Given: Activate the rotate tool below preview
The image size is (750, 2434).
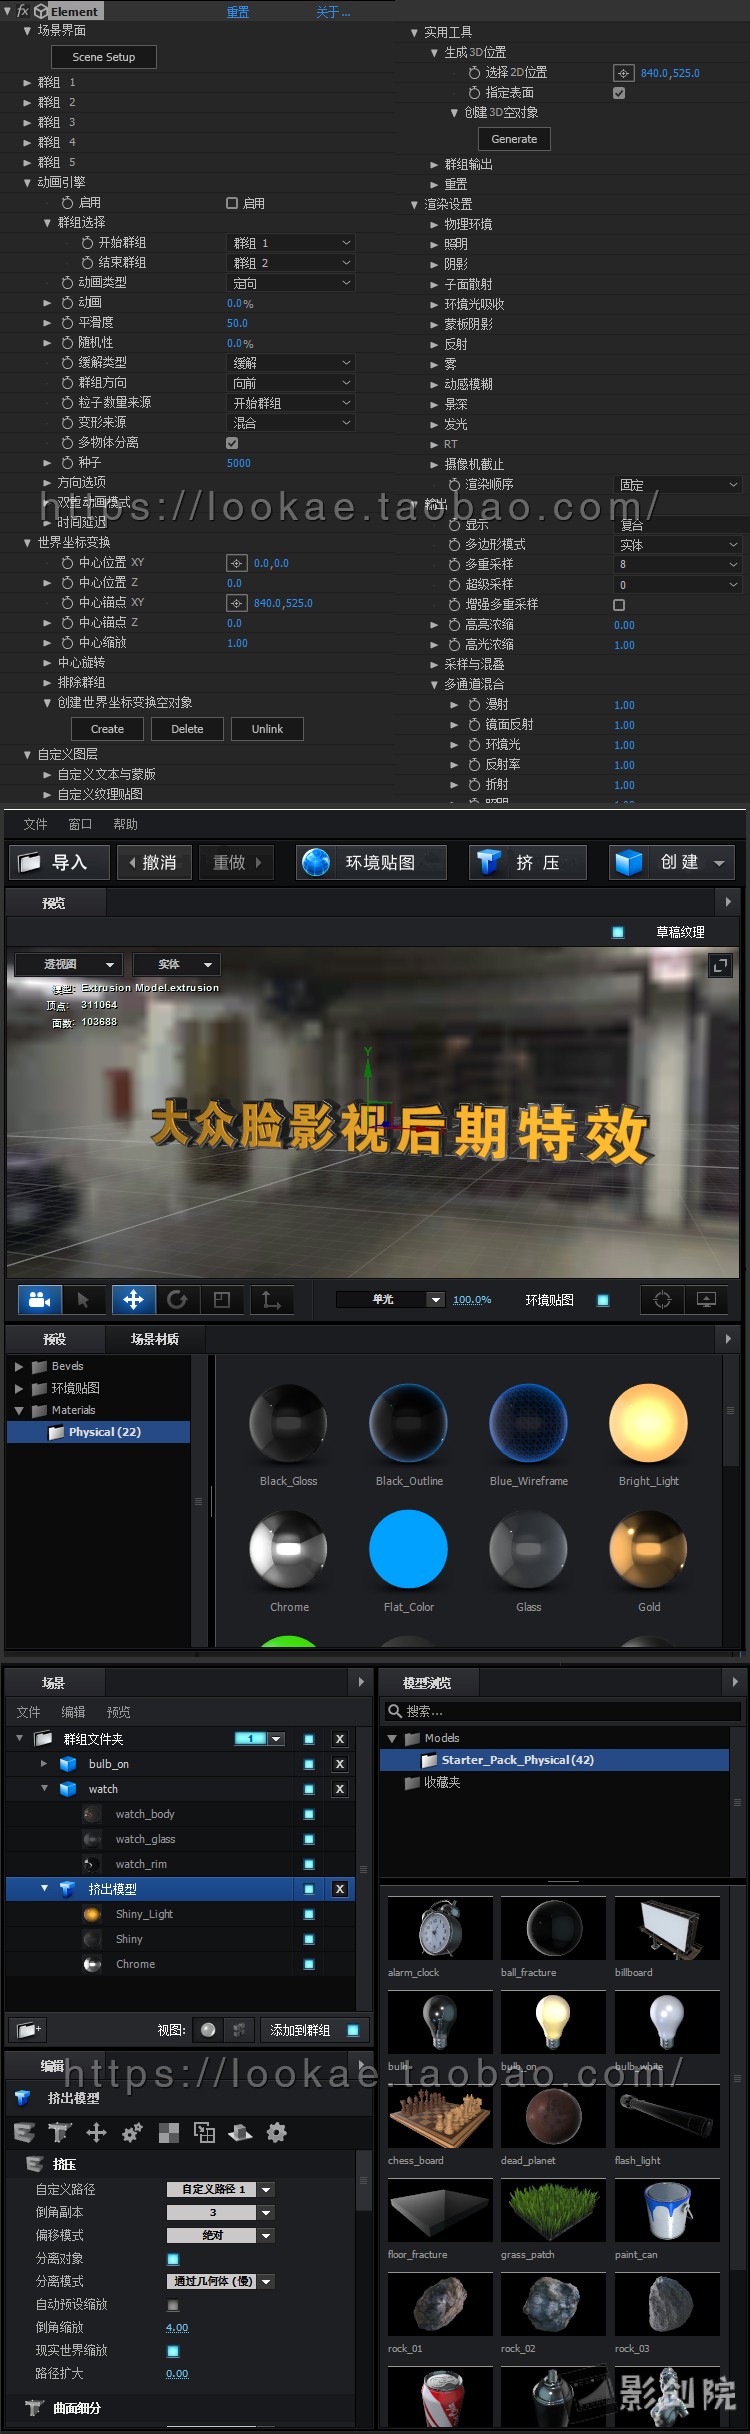Looking at the screenshot, I should (177, 1299).
